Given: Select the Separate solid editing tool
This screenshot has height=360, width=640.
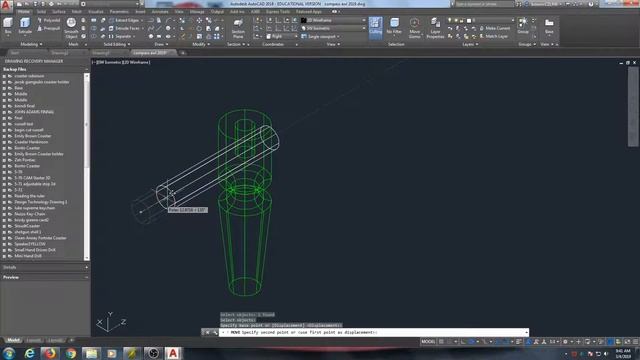Looking at the screenshot, I should 120,37.
